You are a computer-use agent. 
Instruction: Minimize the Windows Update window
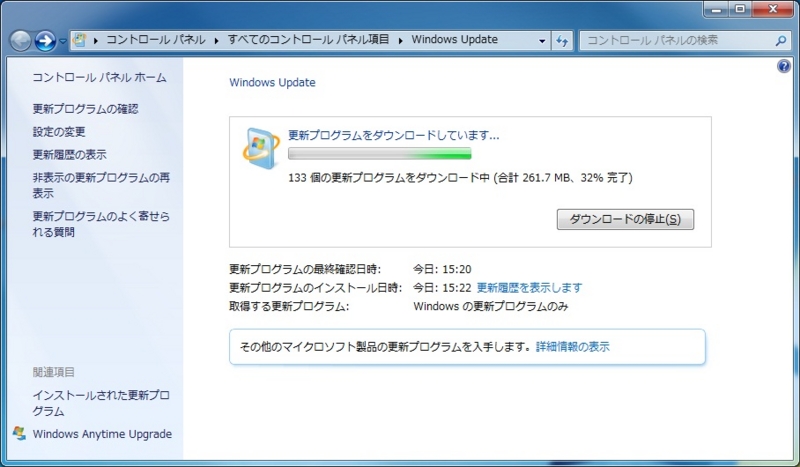click(x=716, y=9)
